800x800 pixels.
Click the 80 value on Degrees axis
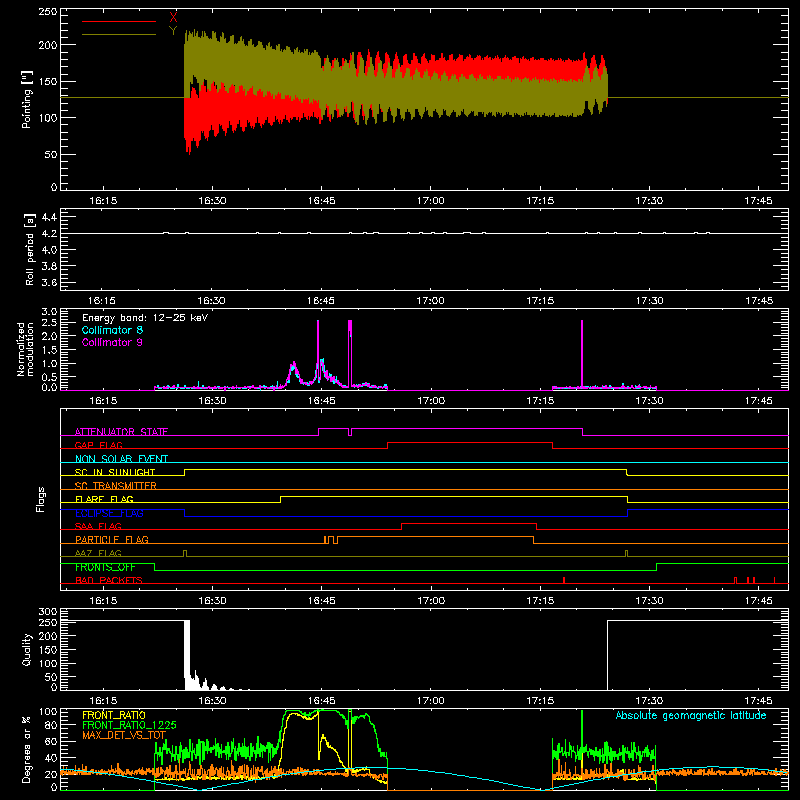pos(52,724)
